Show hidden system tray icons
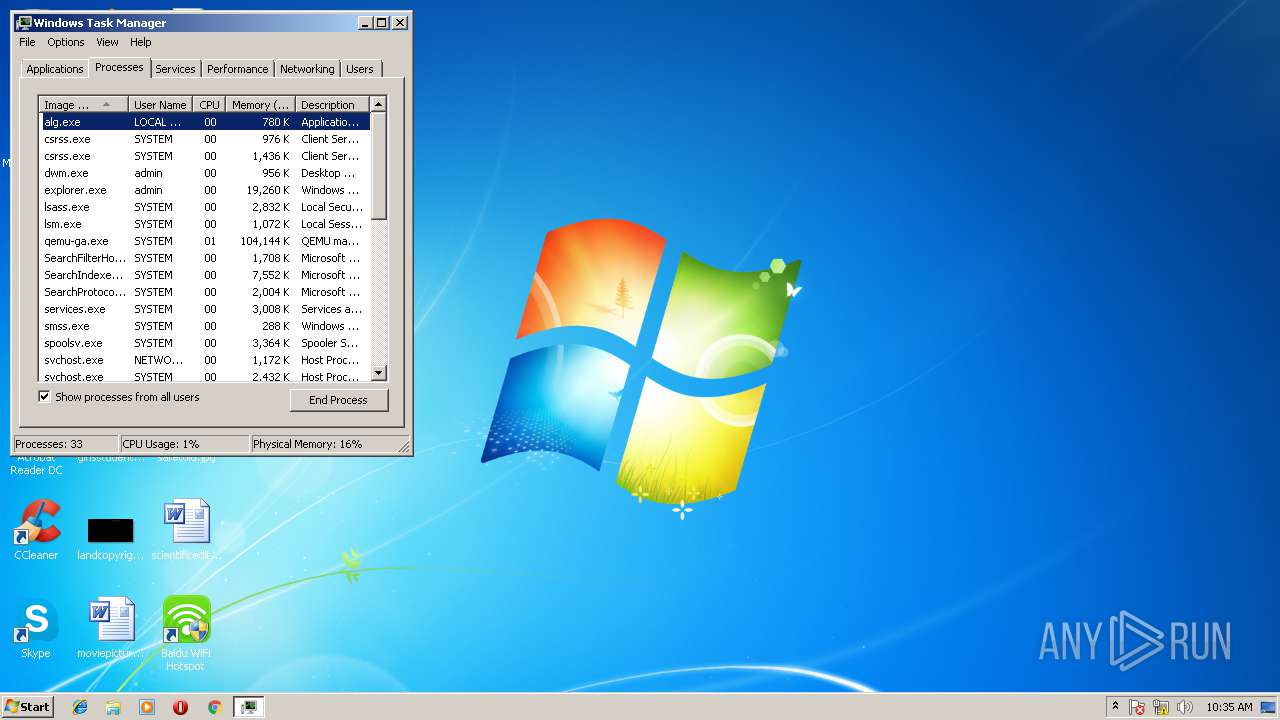 point(1115,707)
